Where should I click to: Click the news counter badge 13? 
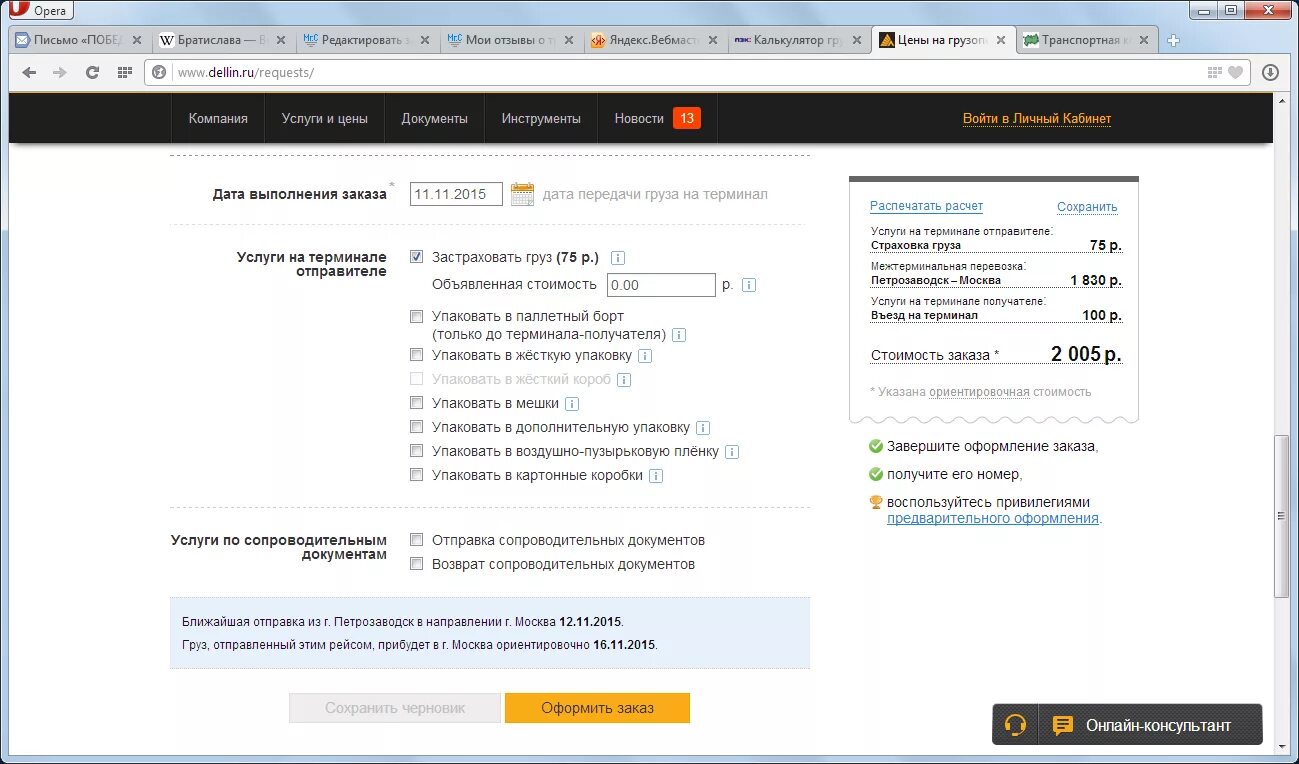point(687,118)
